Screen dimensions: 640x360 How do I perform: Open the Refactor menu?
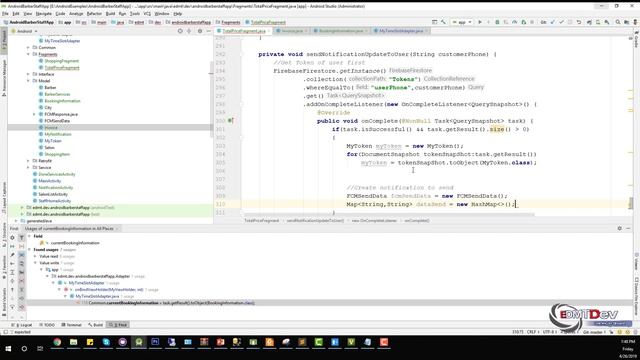(94, 13)
